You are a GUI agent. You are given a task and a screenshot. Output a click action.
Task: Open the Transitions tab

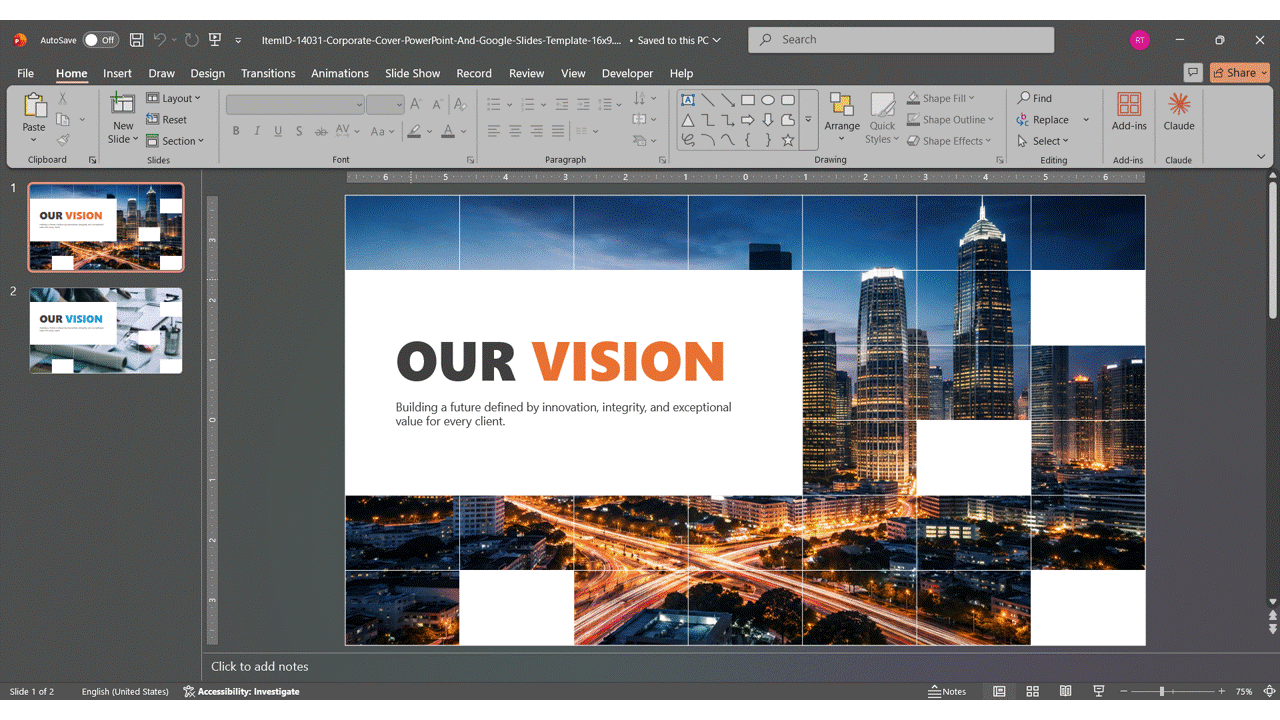tap(268, 73)
